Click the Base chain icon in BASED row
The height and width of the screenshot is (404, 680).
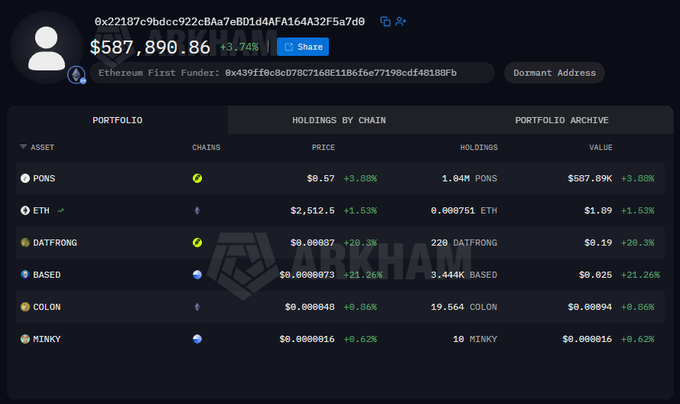coord(197,274)
